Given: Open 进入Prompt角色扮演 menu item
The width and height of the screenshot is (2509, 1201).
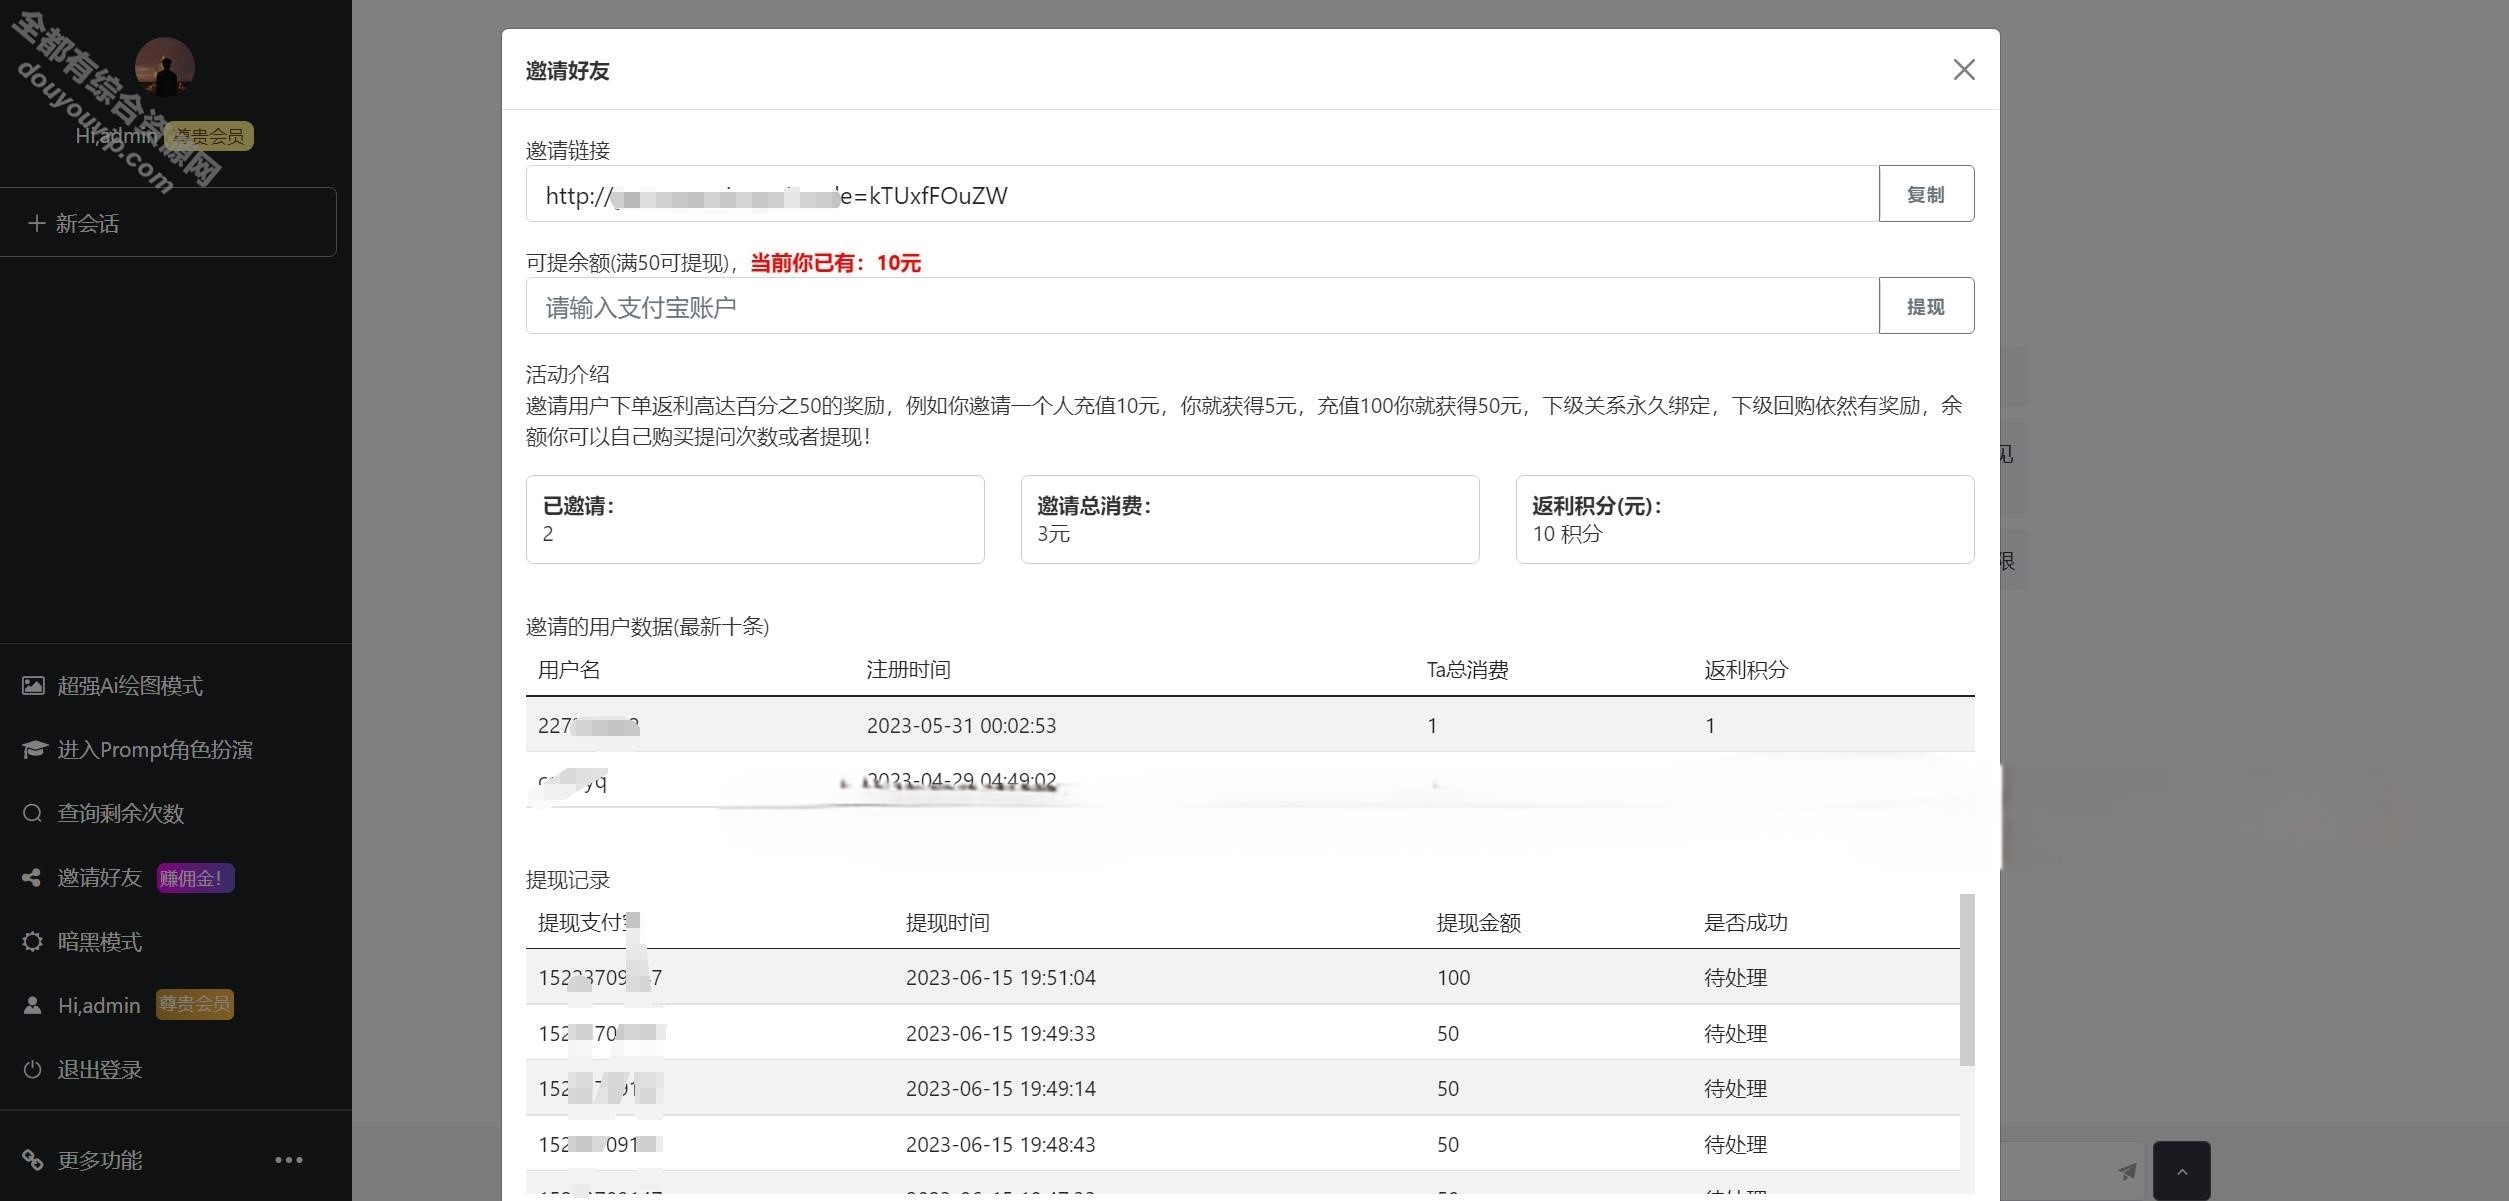Looking at the screenshot, I should [155, 749].
